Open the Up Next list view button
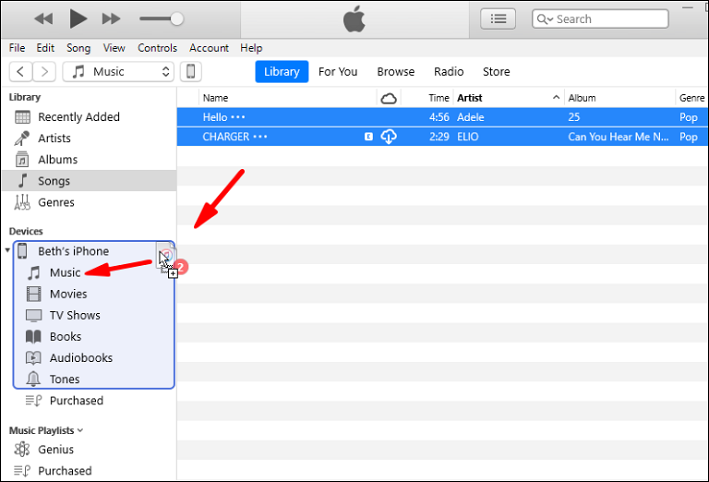The height and width of the screenshot is (482, 709). pyautogui.click(x=498, y=19)
